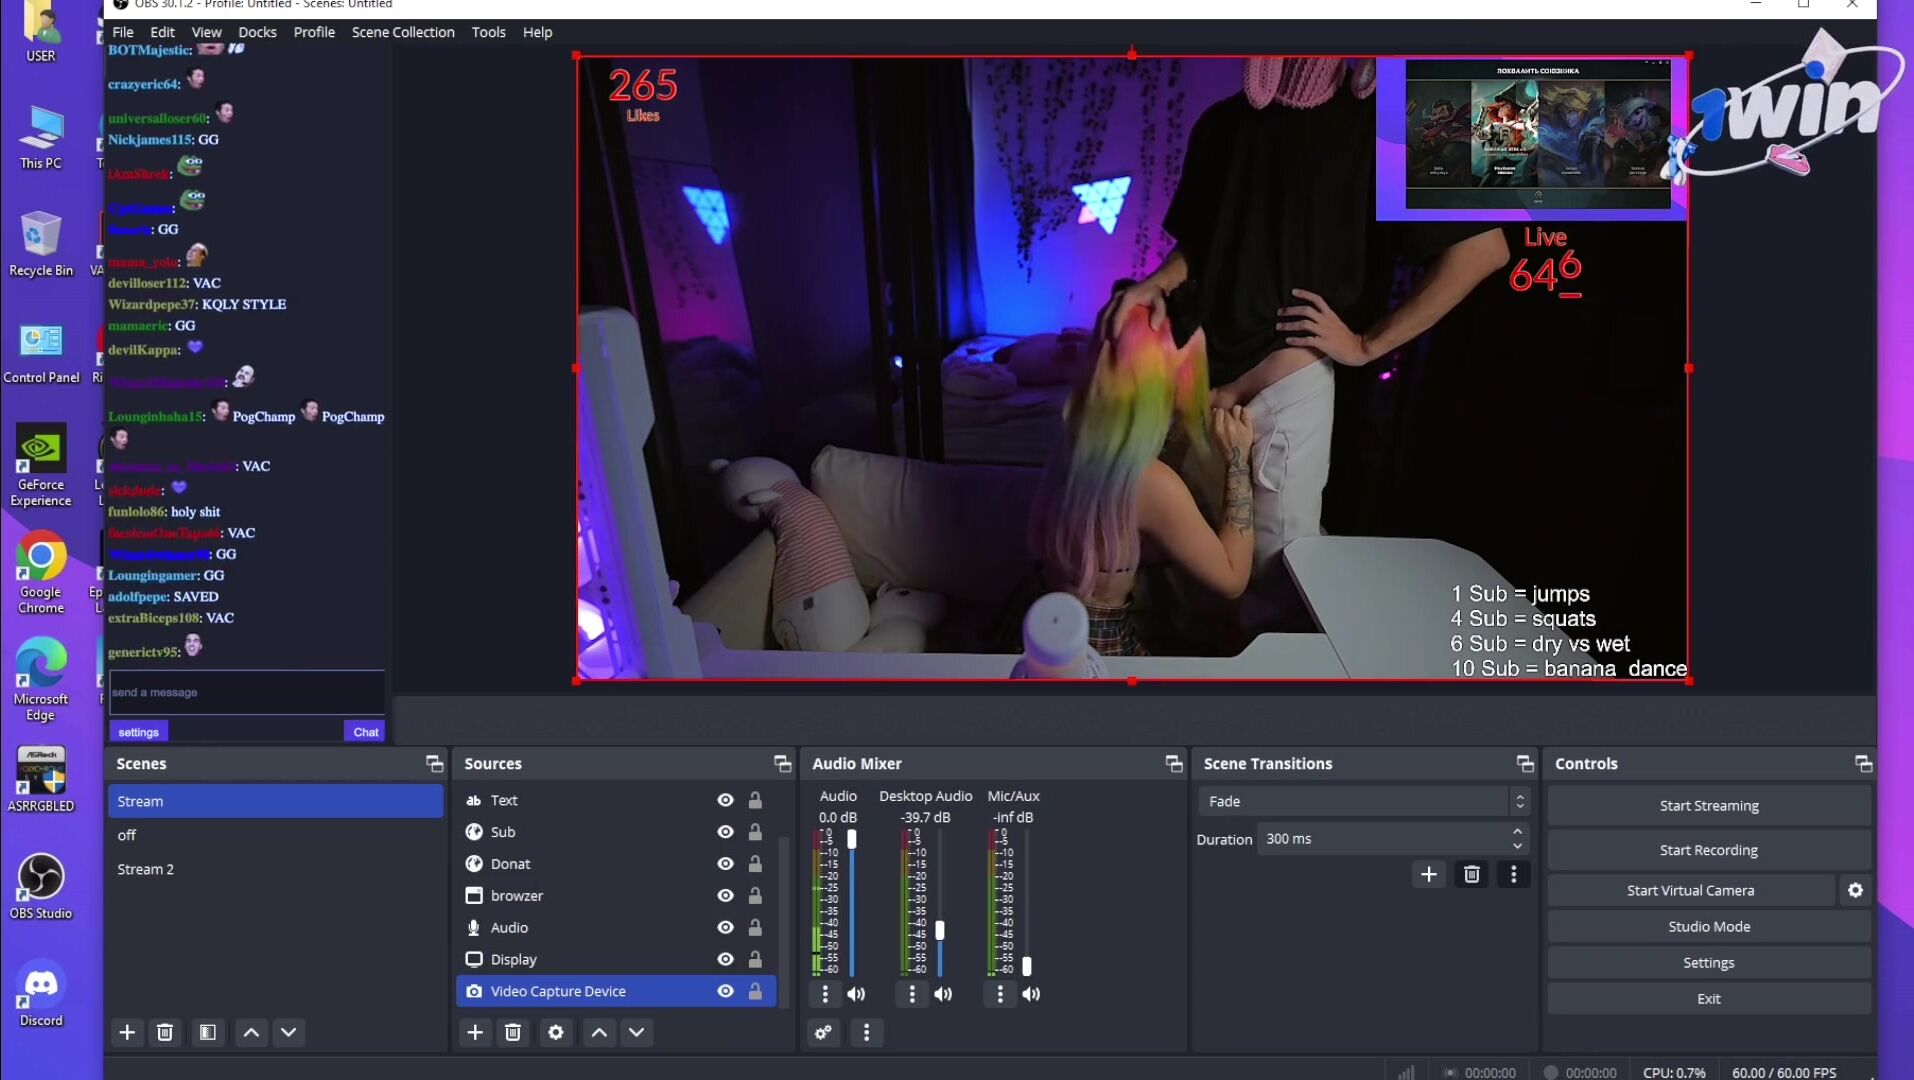The height and width of the screenshot is (1080, 1914).
Task: Move source down arrow in Sources panel
Action: tap(637, 1032)
